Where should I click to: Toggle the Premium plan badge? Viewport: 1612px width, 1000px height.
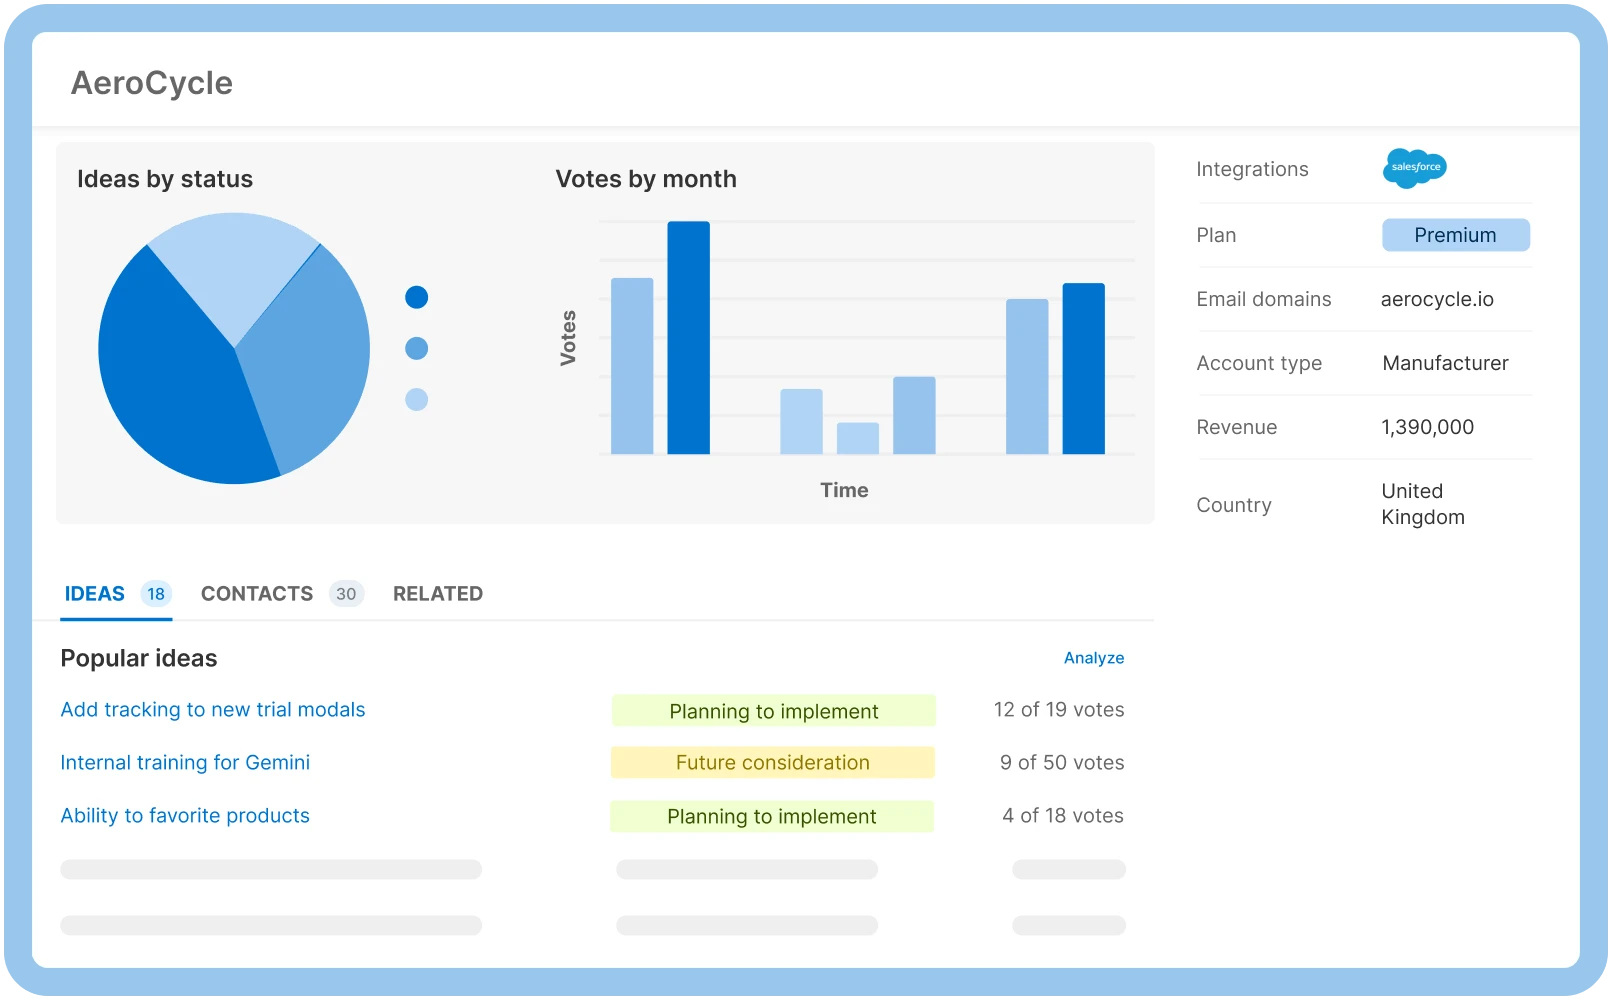tap(1455, 234)
